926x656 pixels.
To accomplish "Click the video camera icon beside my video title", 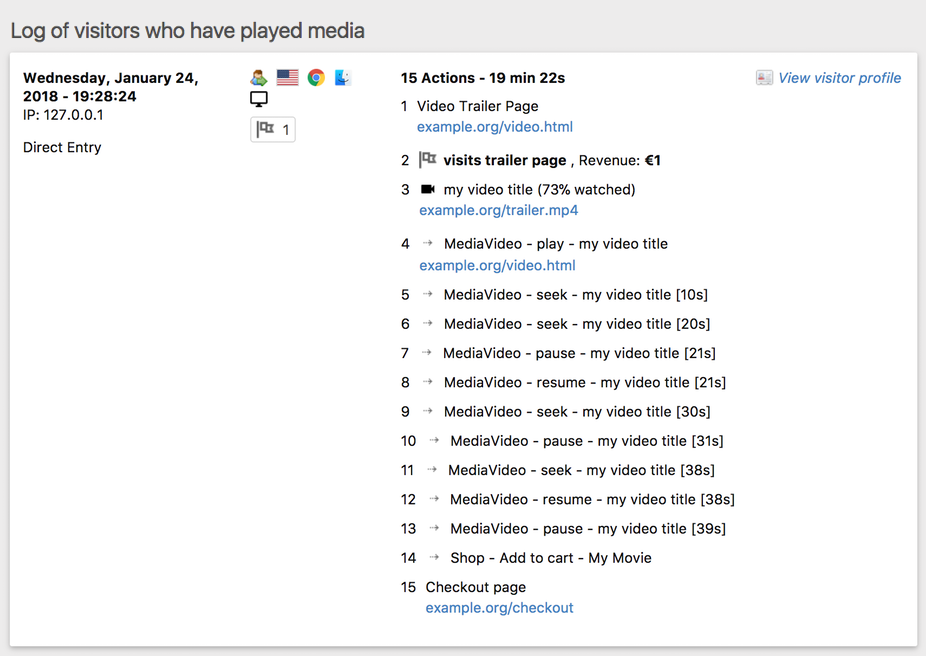I will pyautogui.click(x=428, y=189).
